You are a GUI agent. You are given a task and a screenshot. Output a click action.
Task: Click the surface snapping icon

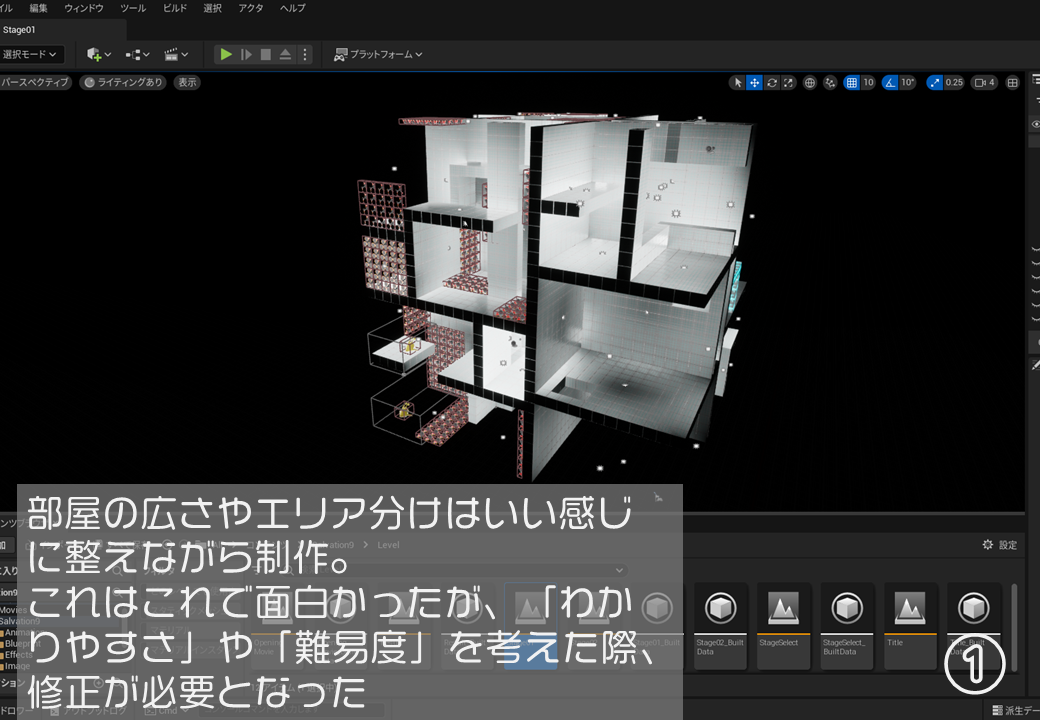tap(830, 83)
